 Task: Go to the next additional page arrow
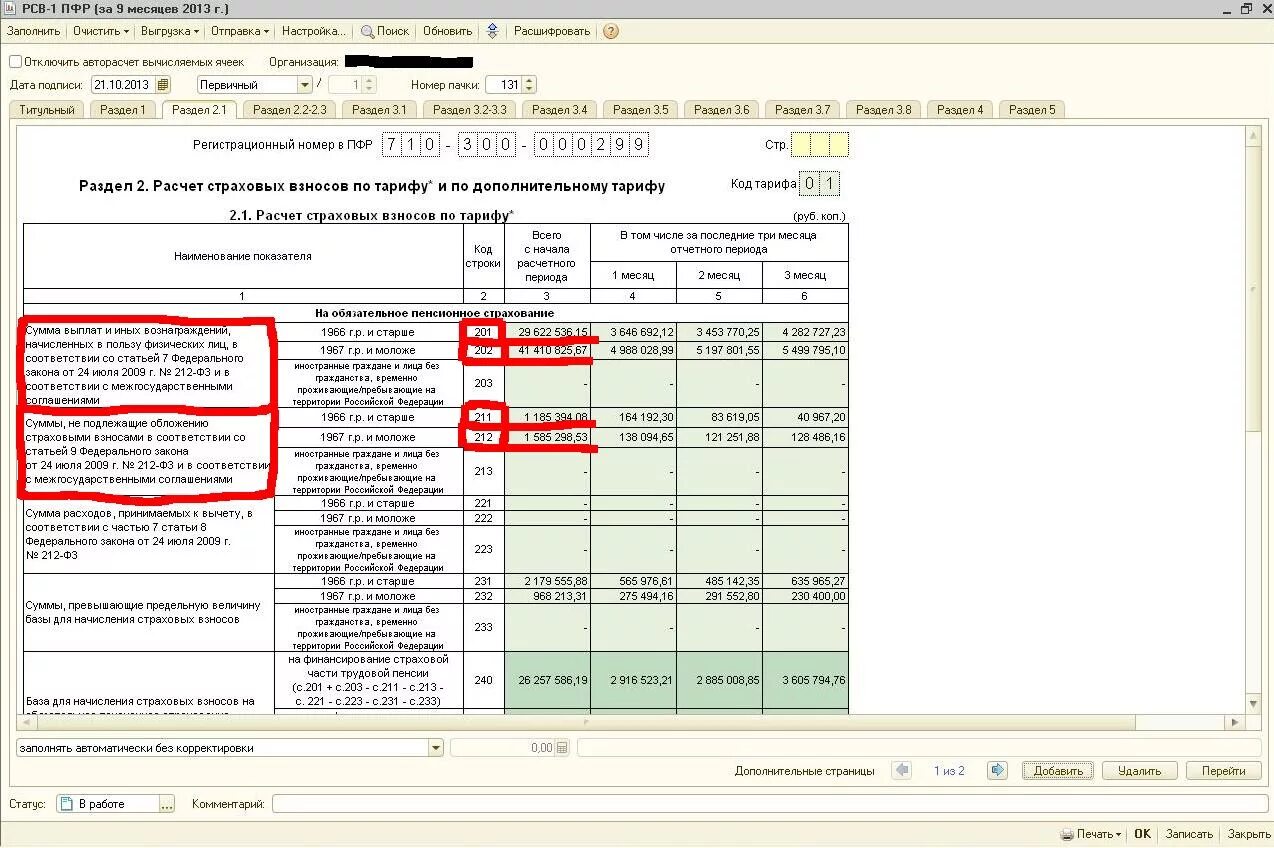(997, 770)
